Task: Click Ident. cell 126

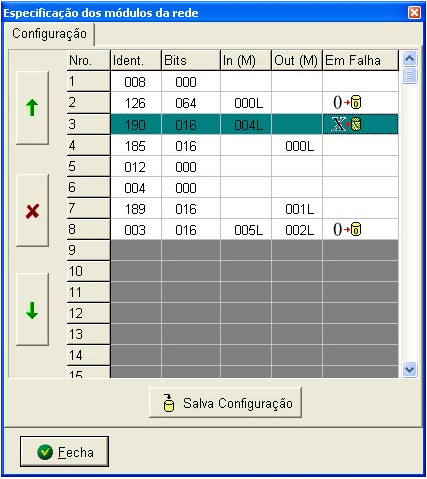Action: click(x=136, y=103)
